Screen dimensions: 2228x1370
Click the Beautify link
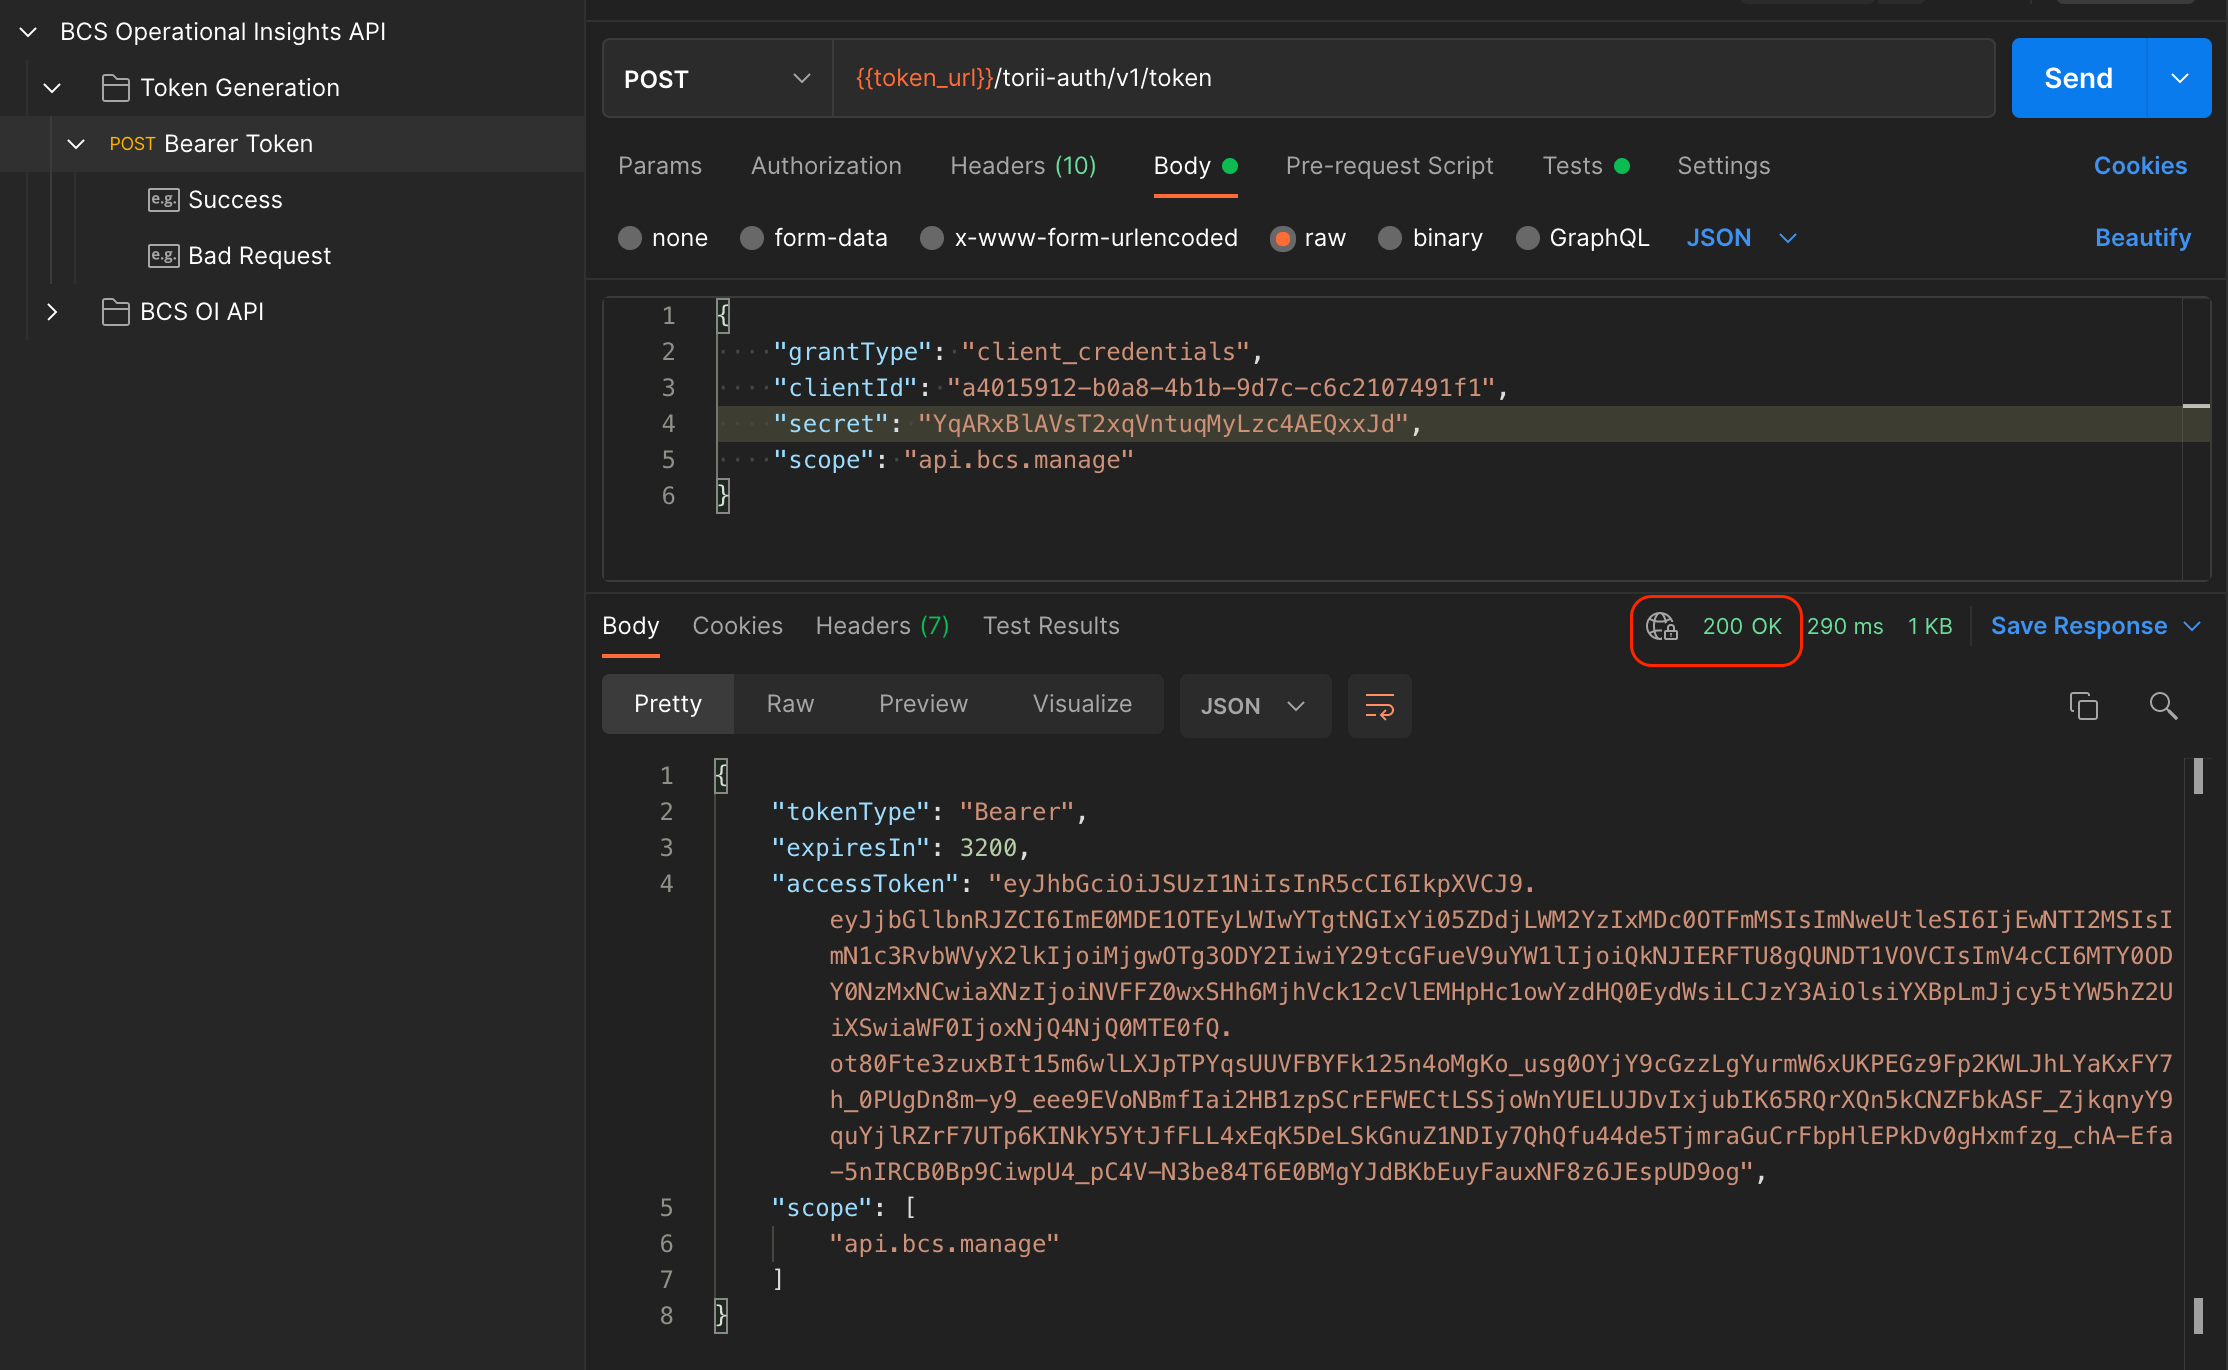click(2142, 238)
